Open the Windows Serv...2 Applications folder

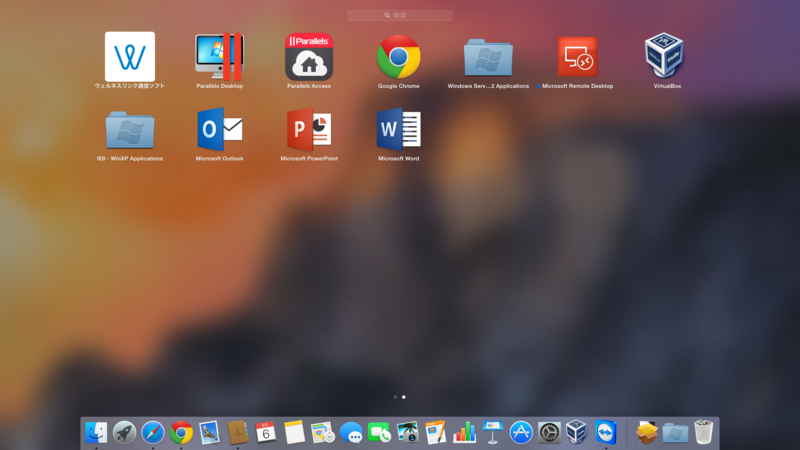click(x=488, y=57)
